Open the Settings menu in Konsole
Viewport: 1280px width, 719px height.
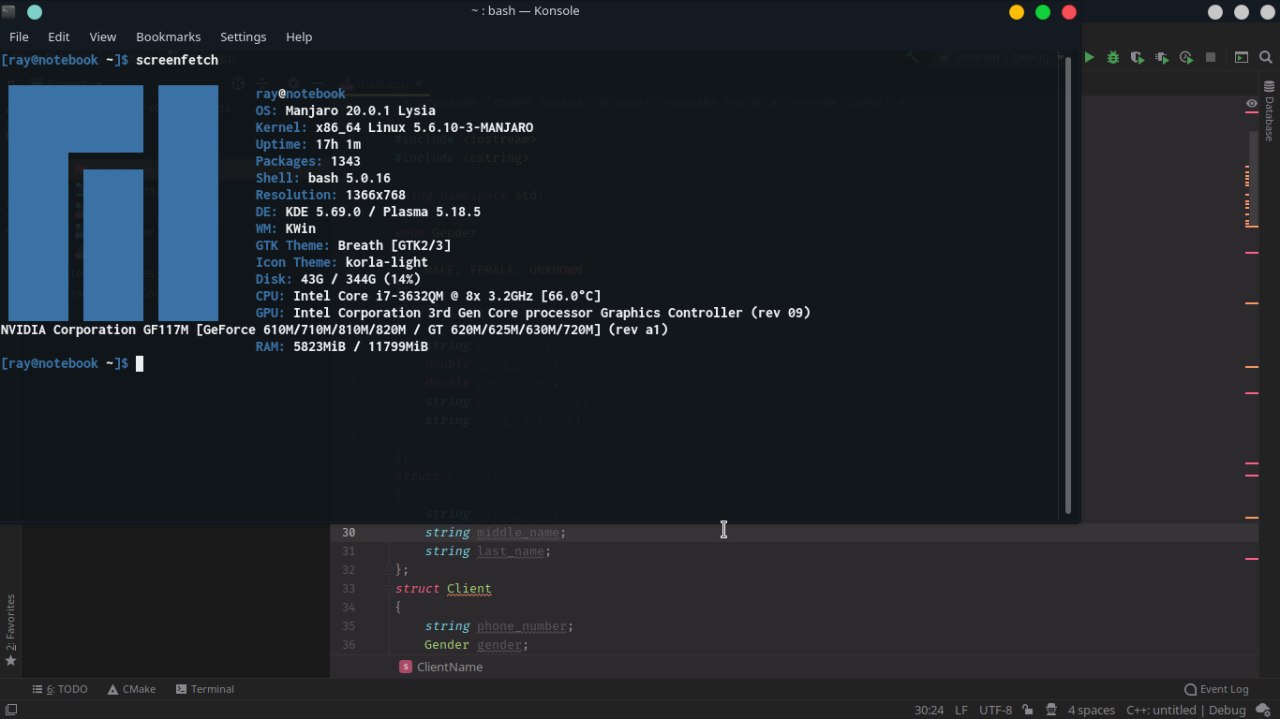[243, 37]
